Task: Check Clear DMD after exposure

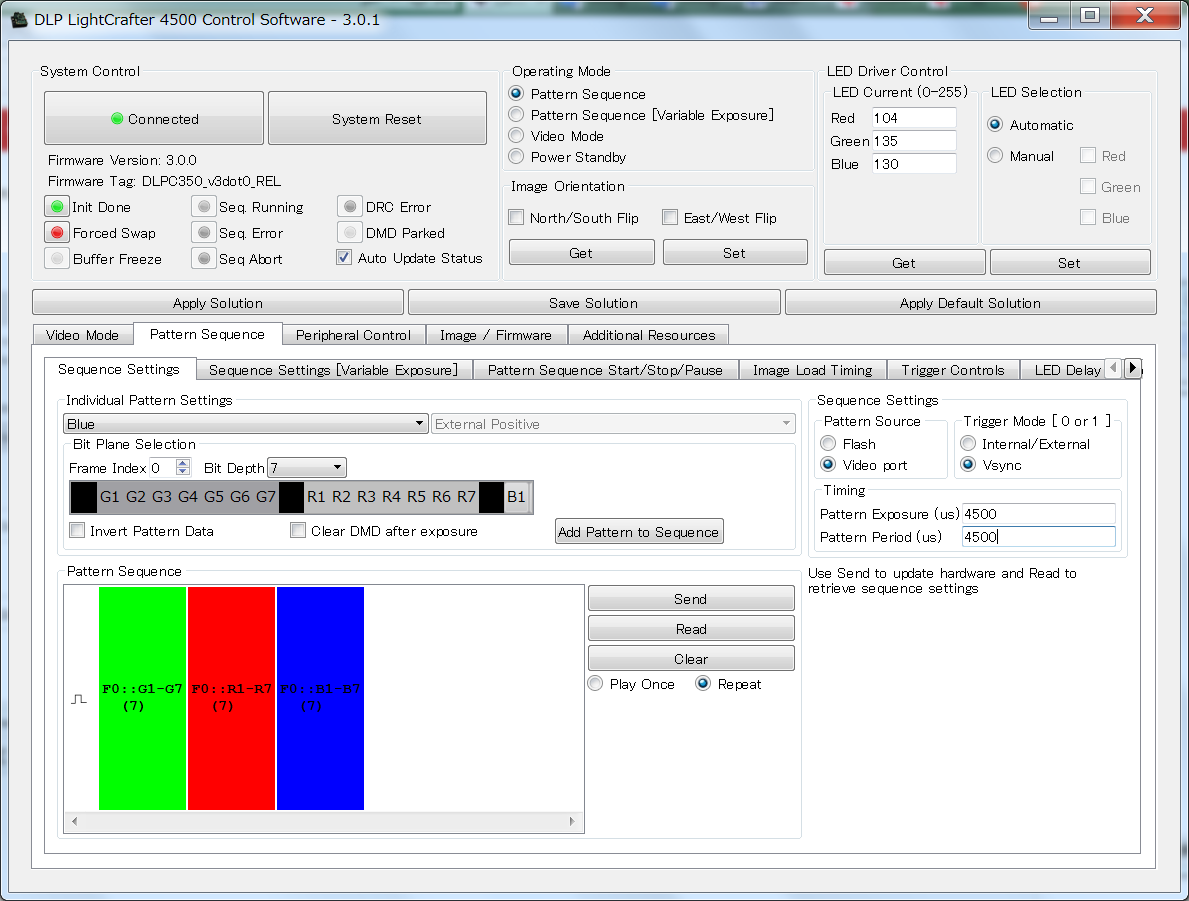Action: pos(298,530)
